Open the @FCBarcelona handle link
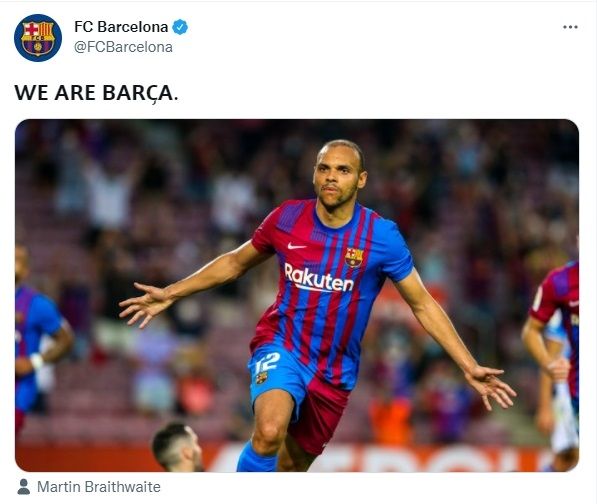 pyautogui.click(x=123, y=47)
